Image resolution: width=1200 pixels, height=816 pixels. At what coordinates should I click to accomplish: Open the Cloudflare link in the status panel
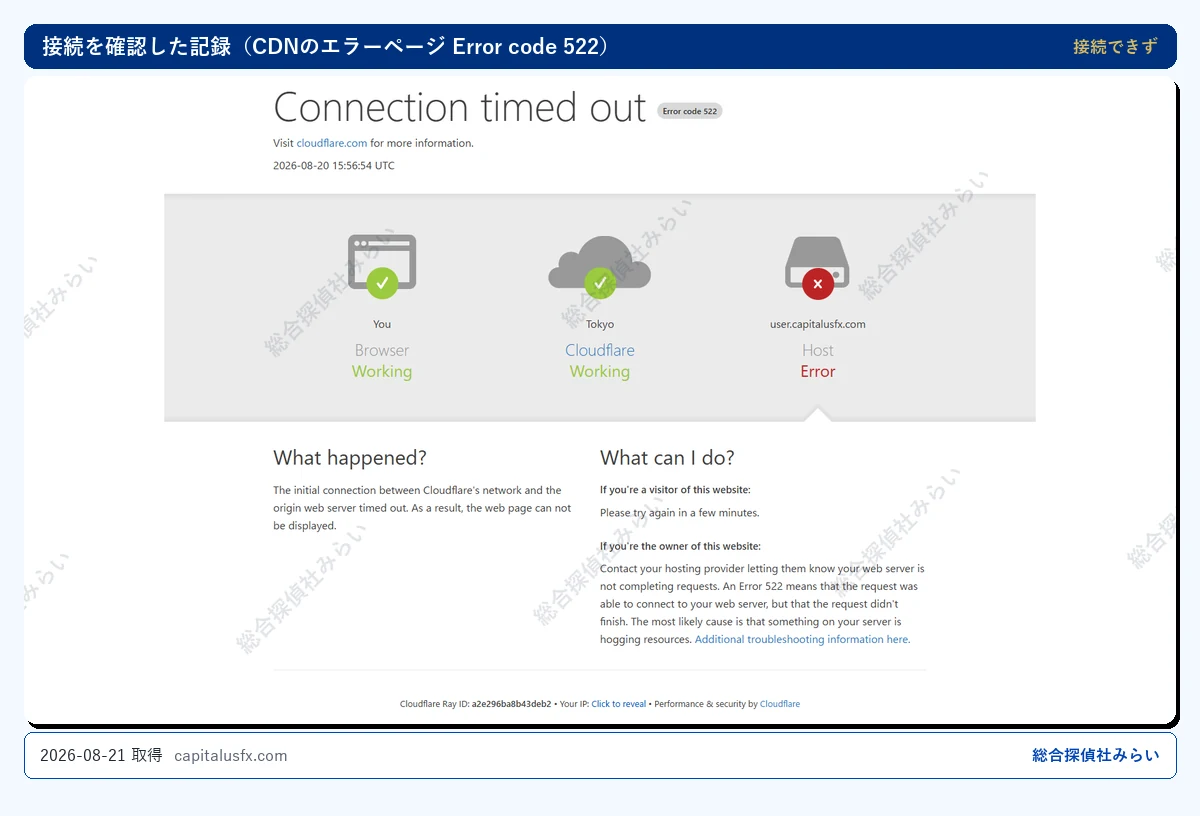[x=600, y=350]
